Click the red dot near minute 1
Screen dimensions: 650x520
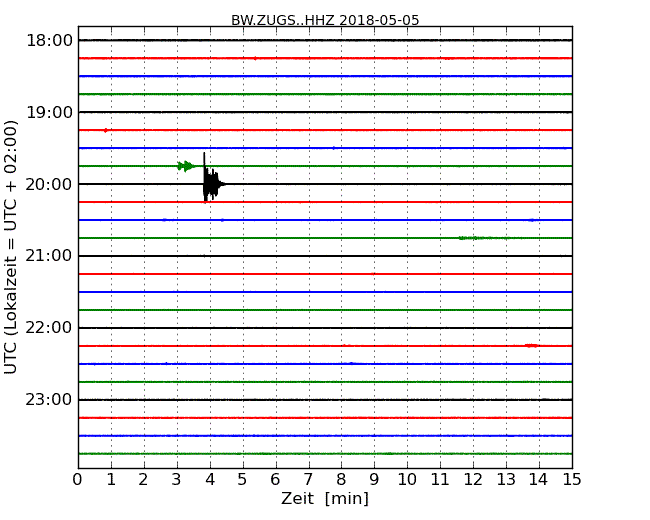[106, 130]
